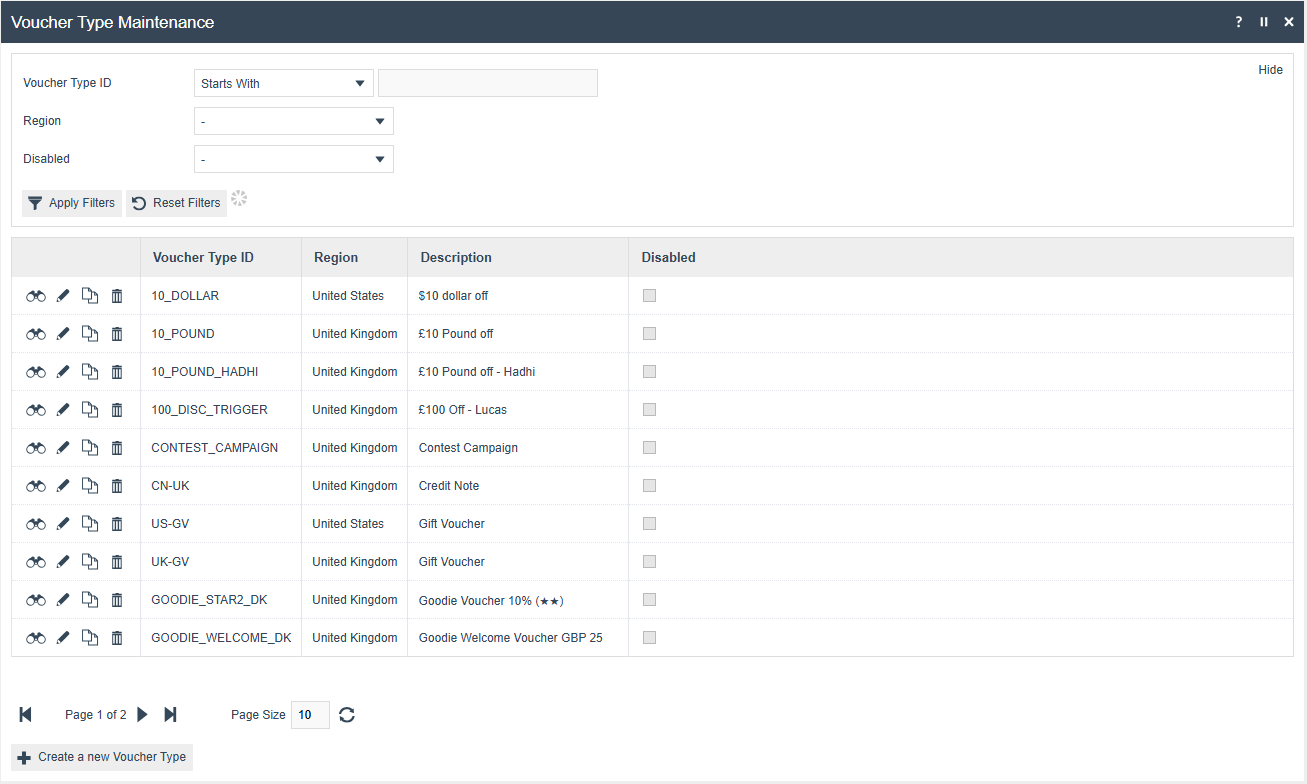This screenshot has height=784, width=1307.
Task: Open the Region filter dropdown
Action: pyautogui.click(x=294, y=121)
